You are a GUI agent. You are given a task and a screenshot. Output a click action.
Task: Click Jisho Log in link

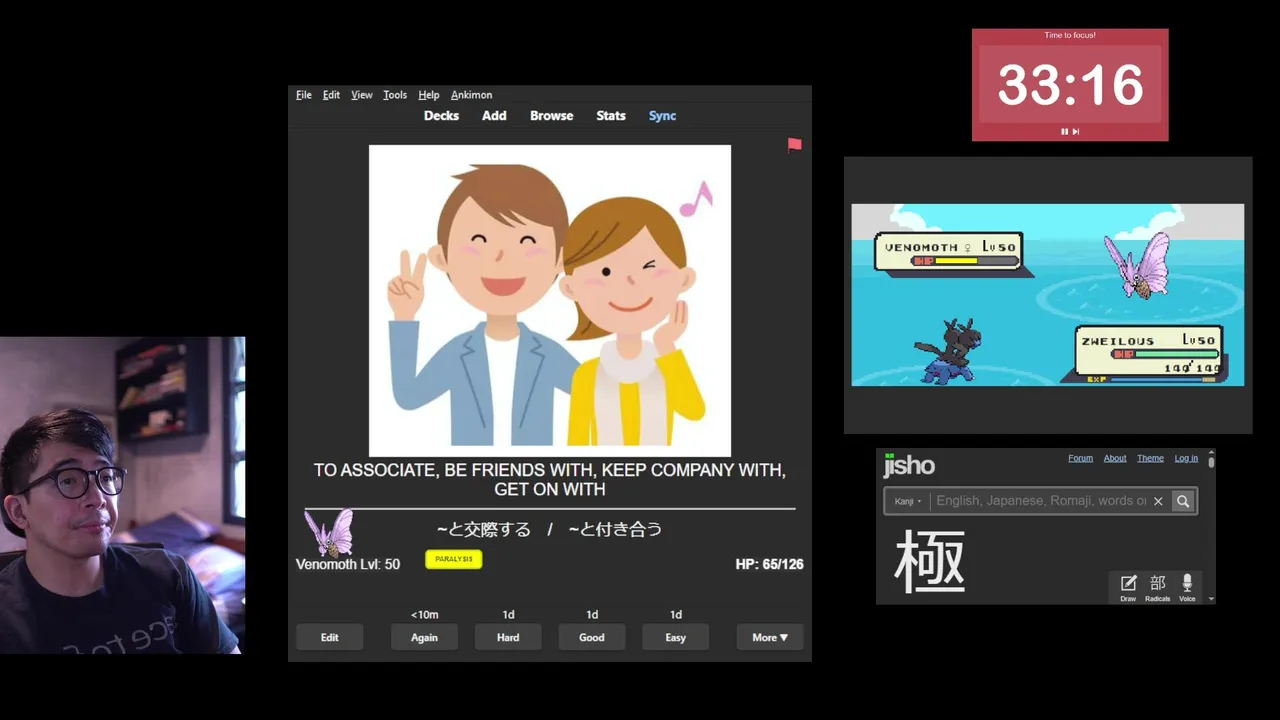click(1186, 458)
